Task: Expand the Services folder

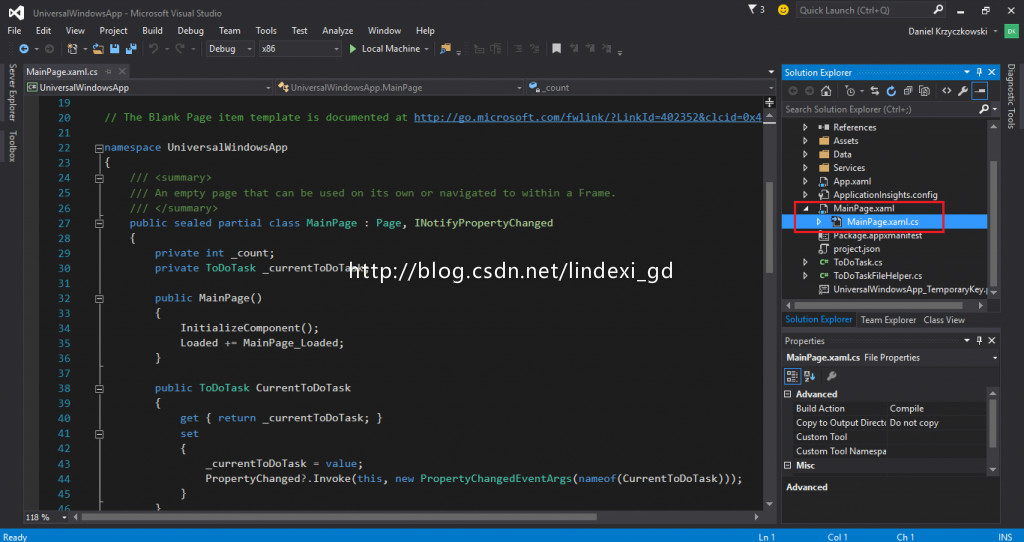Action: 805,168
